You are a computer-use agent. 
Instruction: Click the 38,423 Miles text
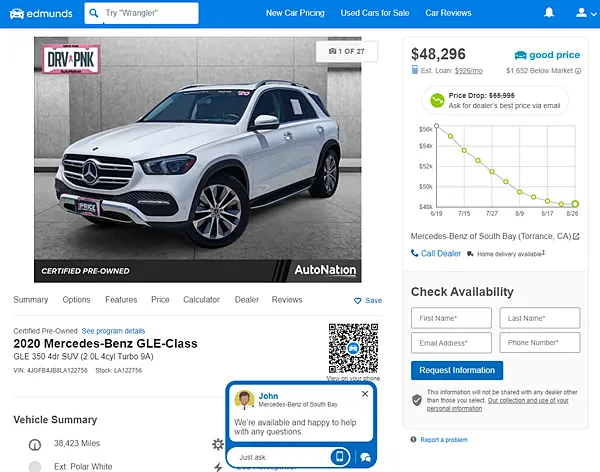[77, 443]
